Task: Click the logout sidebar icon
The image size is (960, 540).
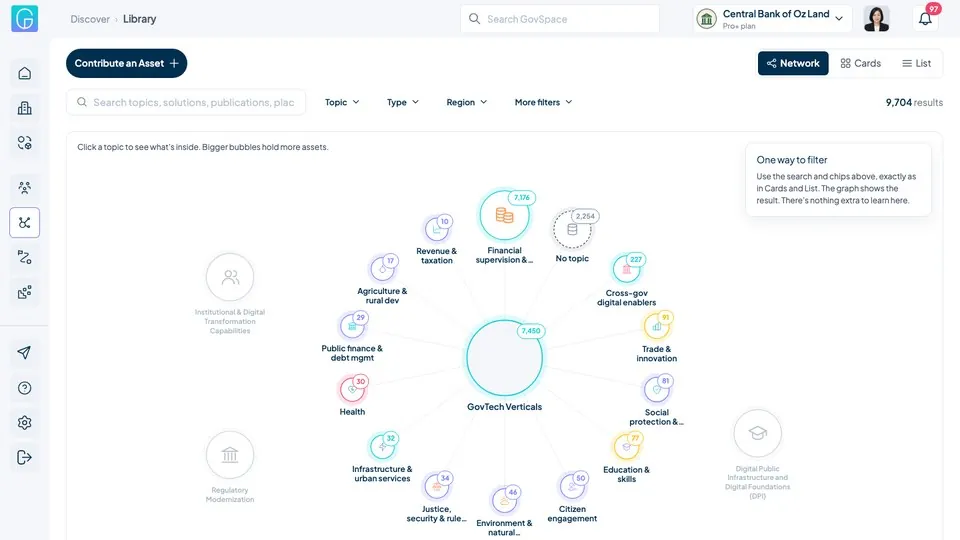Action: point(24,457)
